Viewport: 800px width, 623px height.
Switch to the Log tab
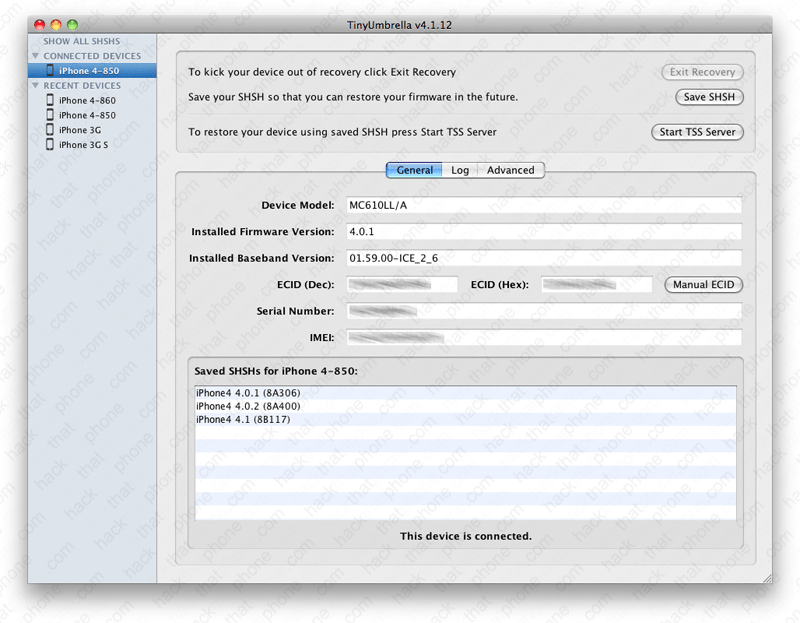[x=459, y=170]
